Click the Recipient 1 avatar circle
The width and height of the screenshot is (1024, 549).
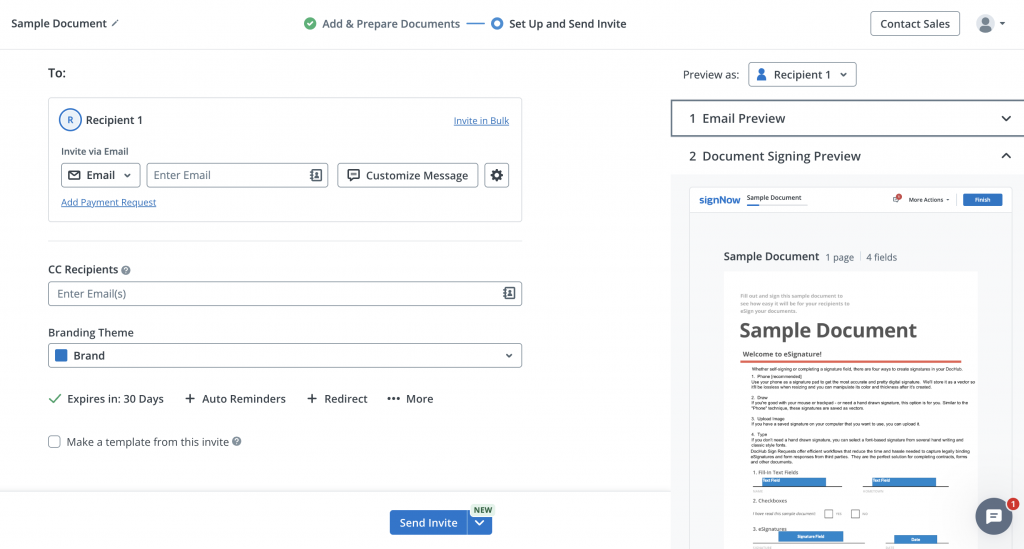pyautogui.click(x=71, y=120)
